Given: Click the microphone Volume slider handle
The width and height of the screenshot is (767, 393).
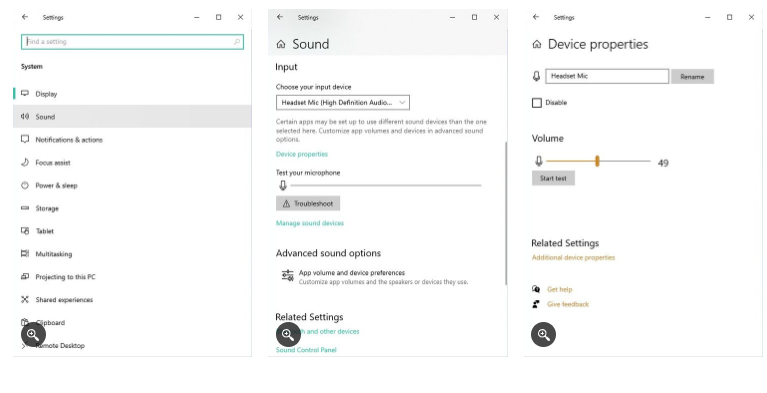Looking at the screenshot, I should [597, 161].
